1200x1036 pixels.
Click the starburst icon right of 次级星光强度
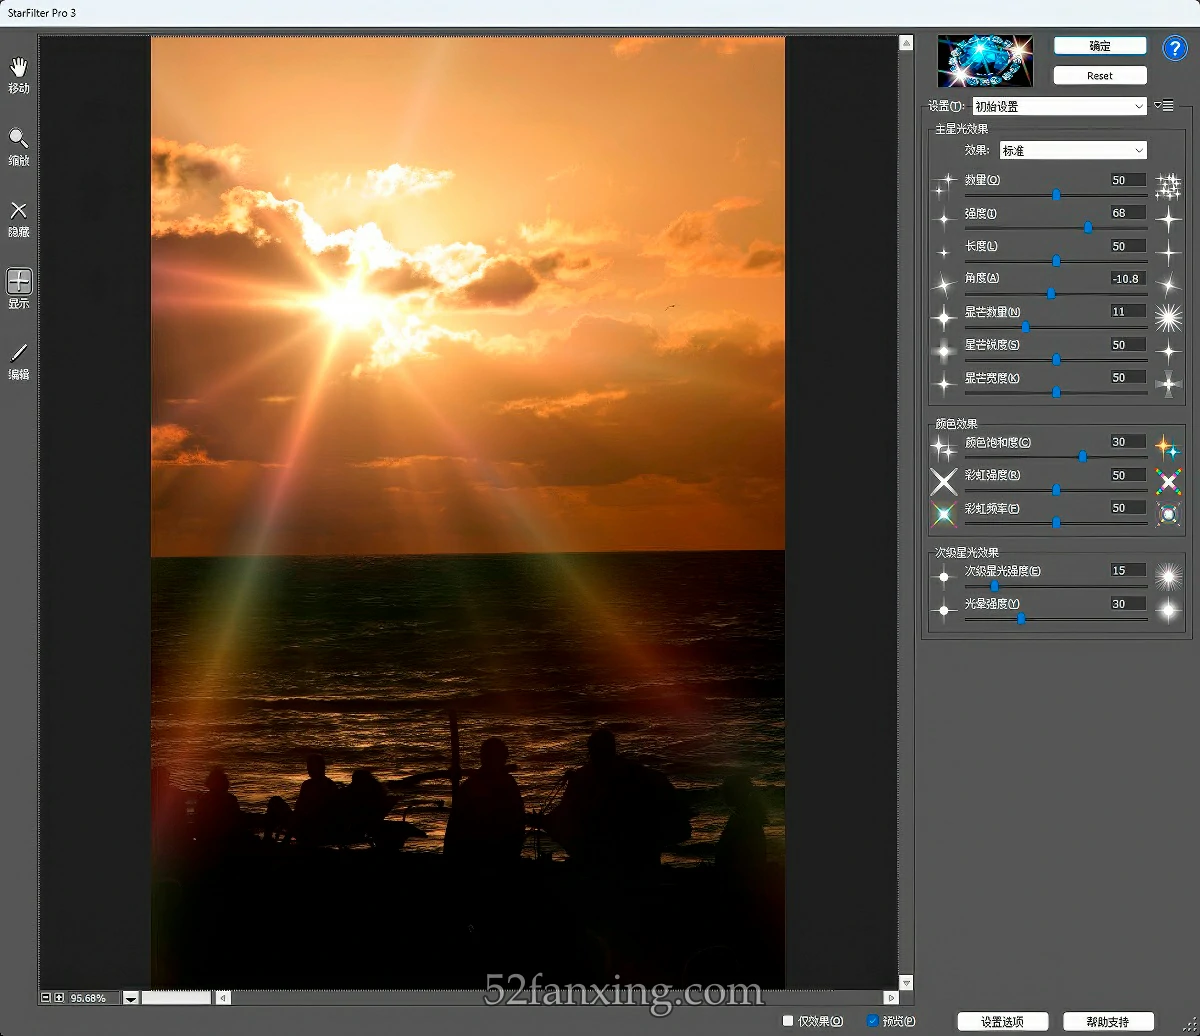pyautogui.click(x=1168, y=577)
